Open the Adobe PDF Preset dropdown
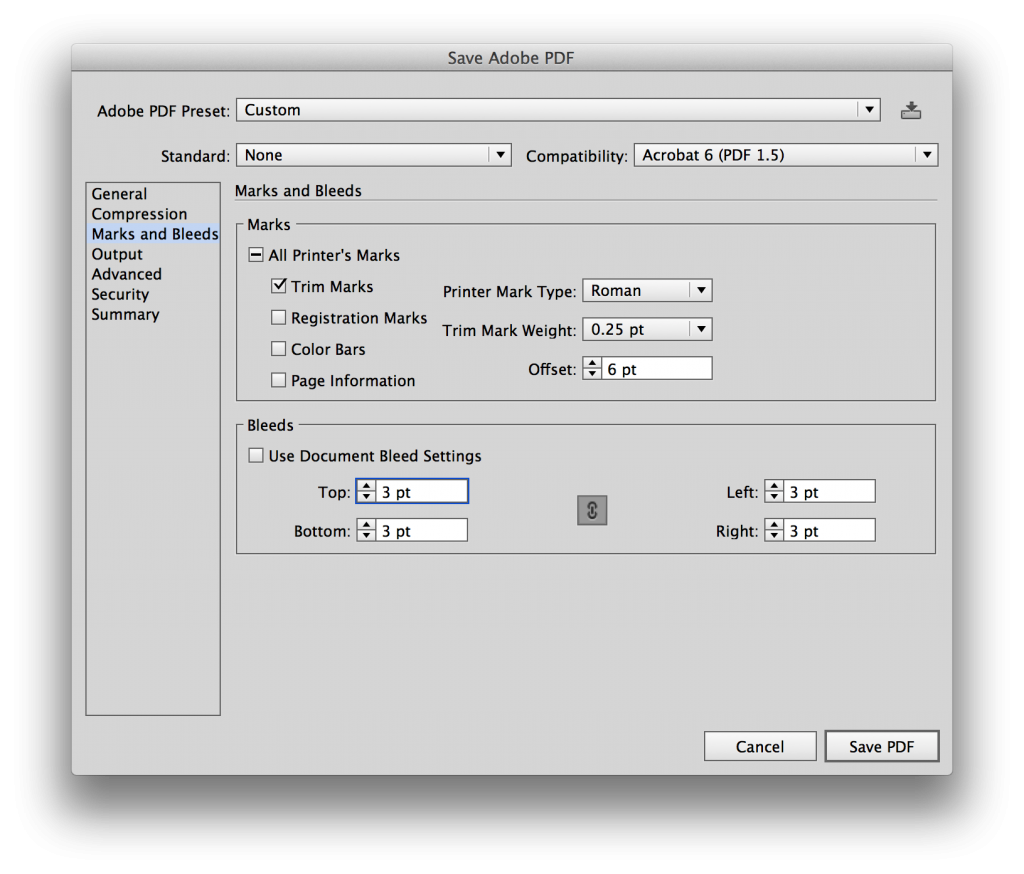 [558, 110]
